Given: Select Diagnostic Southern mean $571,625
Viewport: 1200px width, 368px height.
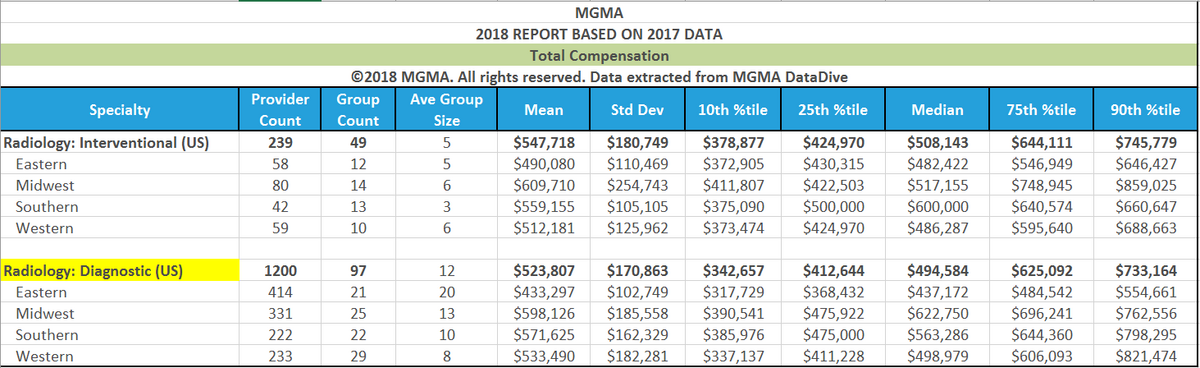Looking at the screenshot, I should point(545,336).
